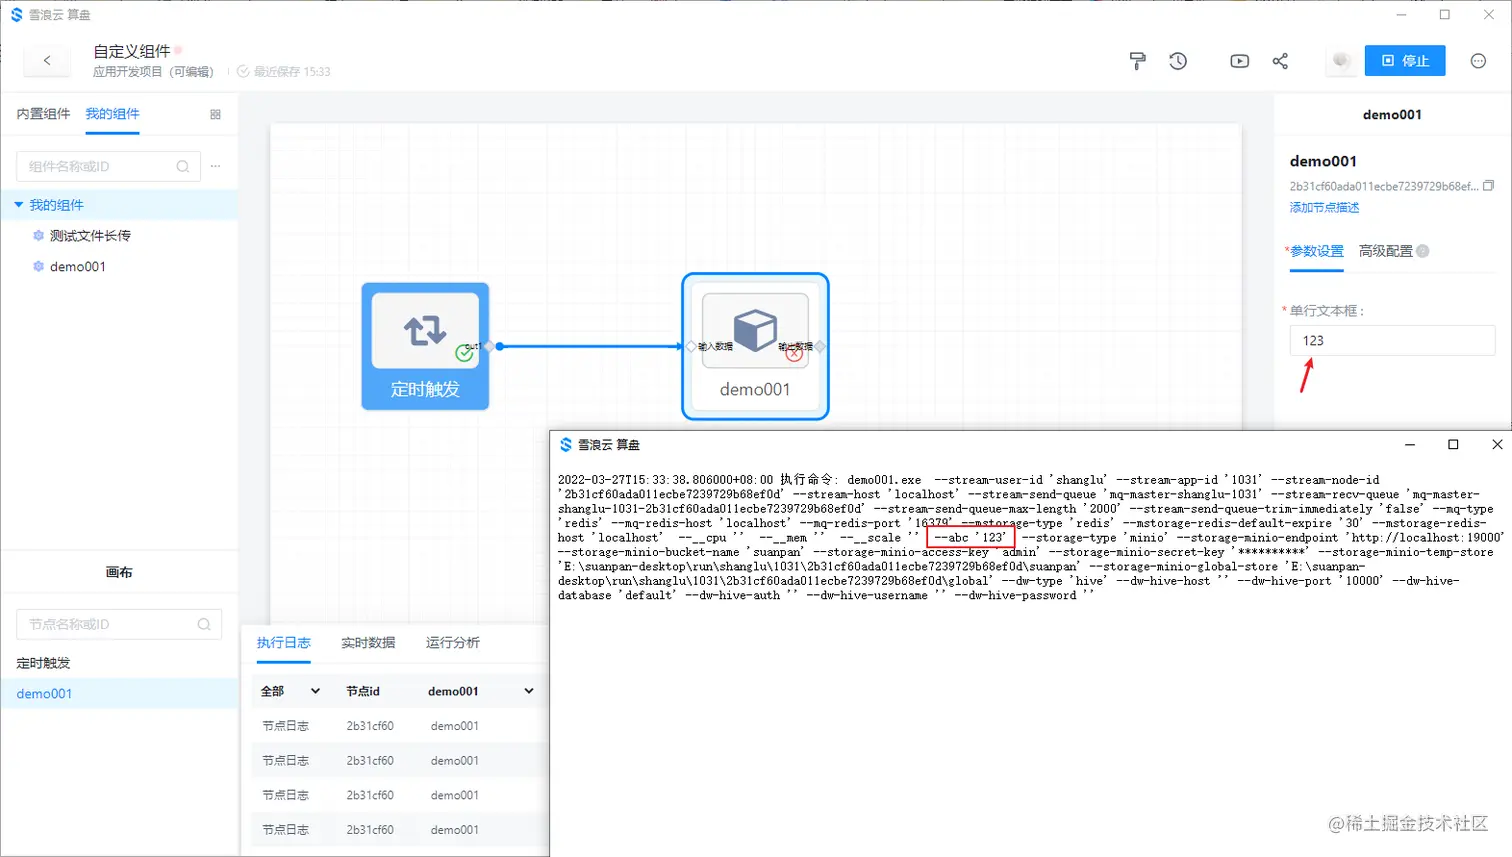The height and width of the screenshot is (857, 1512).
Task: Minimize the main 雪浪云 算盘 window
Action: [x=1401, y=15]
